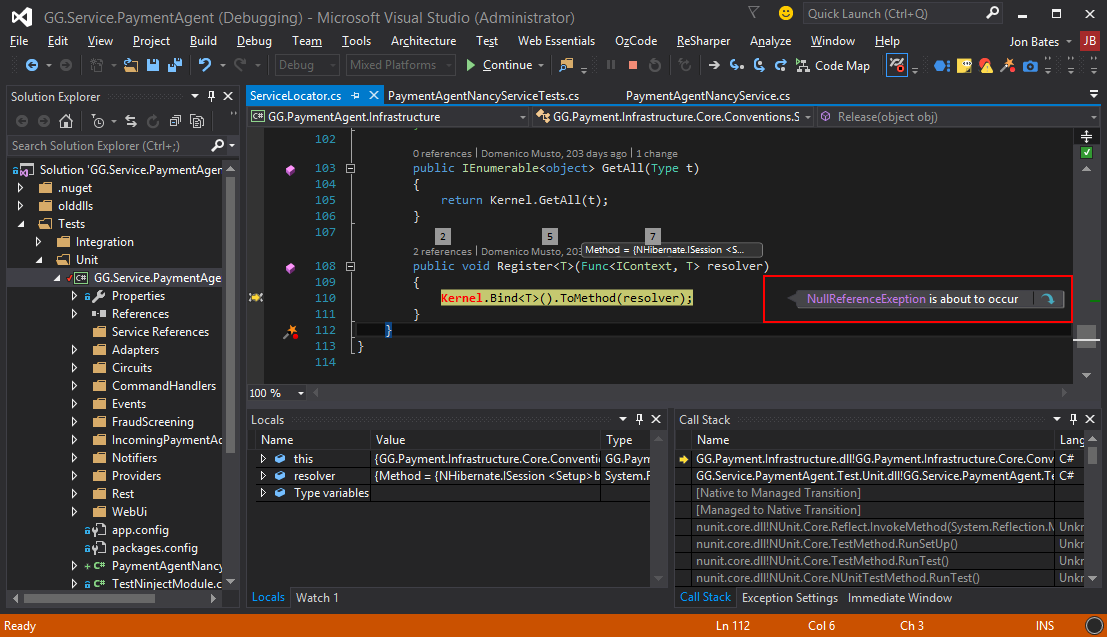Toggle auto-hide pin on Solution Explorer

212,95
